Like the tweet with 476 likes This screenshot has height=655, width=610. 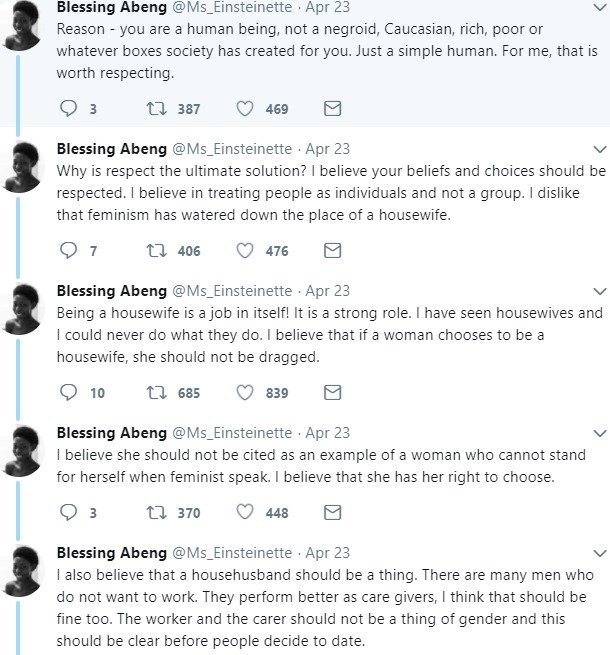(x=245, y=250)
